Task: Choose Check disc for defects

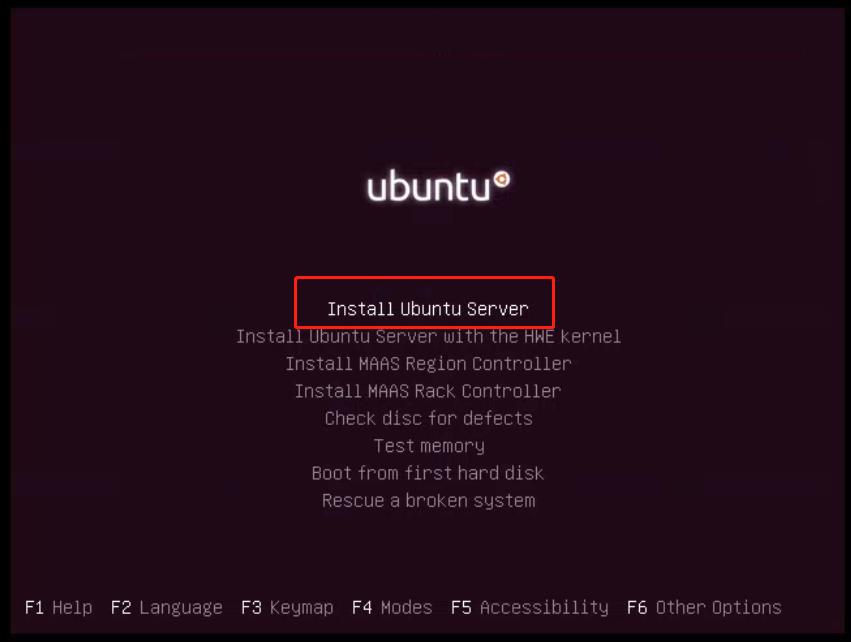Action: 428,418
